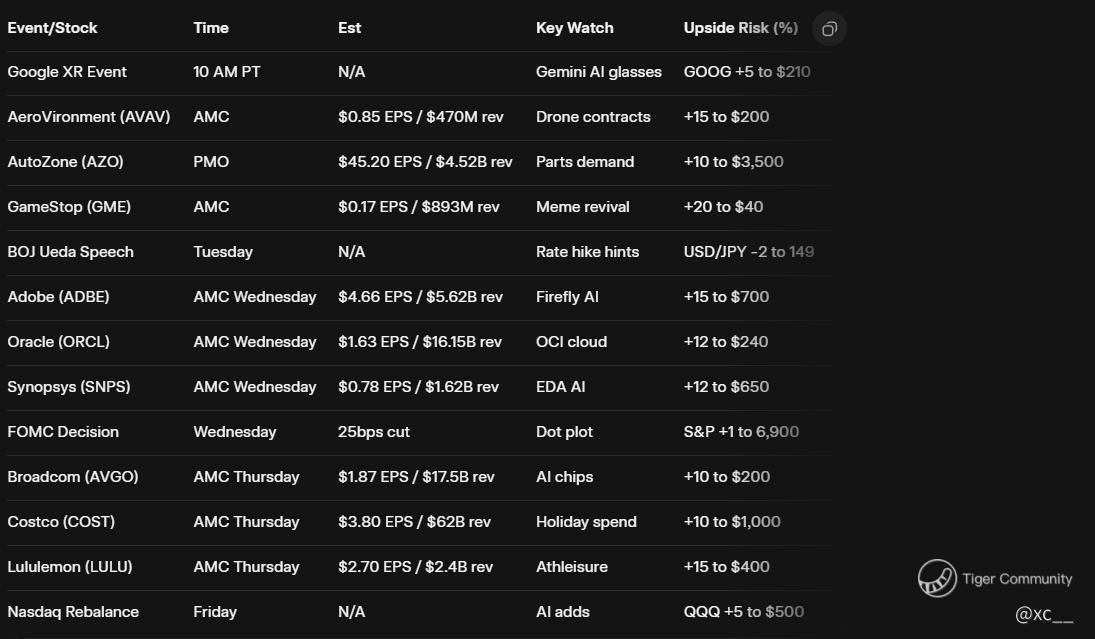Click the BOJ Ueda Speech cell
Viewport: 1095px width, 639px height.
[70, 252]
